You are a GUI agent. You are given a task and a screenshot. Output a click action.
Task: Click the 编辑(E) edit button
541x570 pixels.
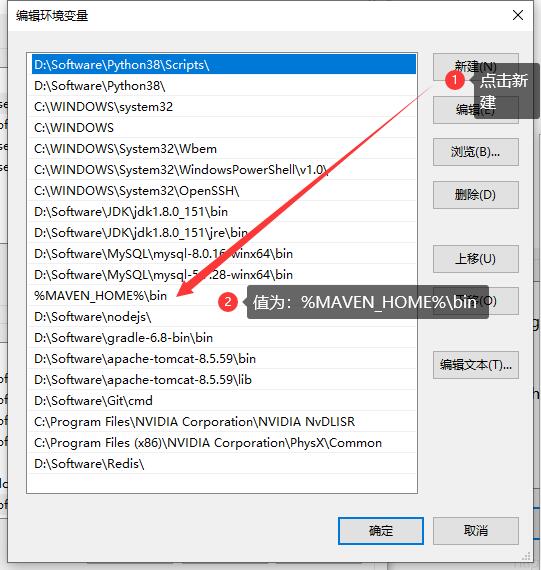(x=476, y=109)
